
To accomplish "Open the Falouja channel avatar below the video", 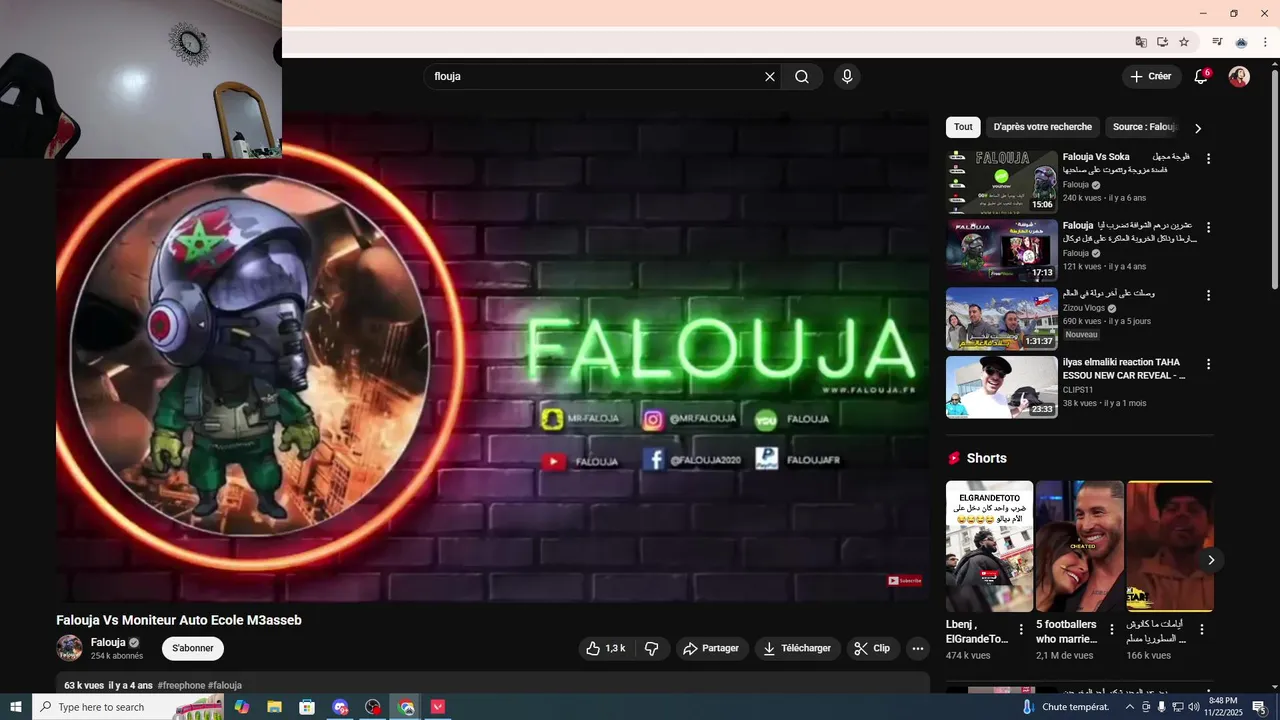I will click(x=69, y=648).
